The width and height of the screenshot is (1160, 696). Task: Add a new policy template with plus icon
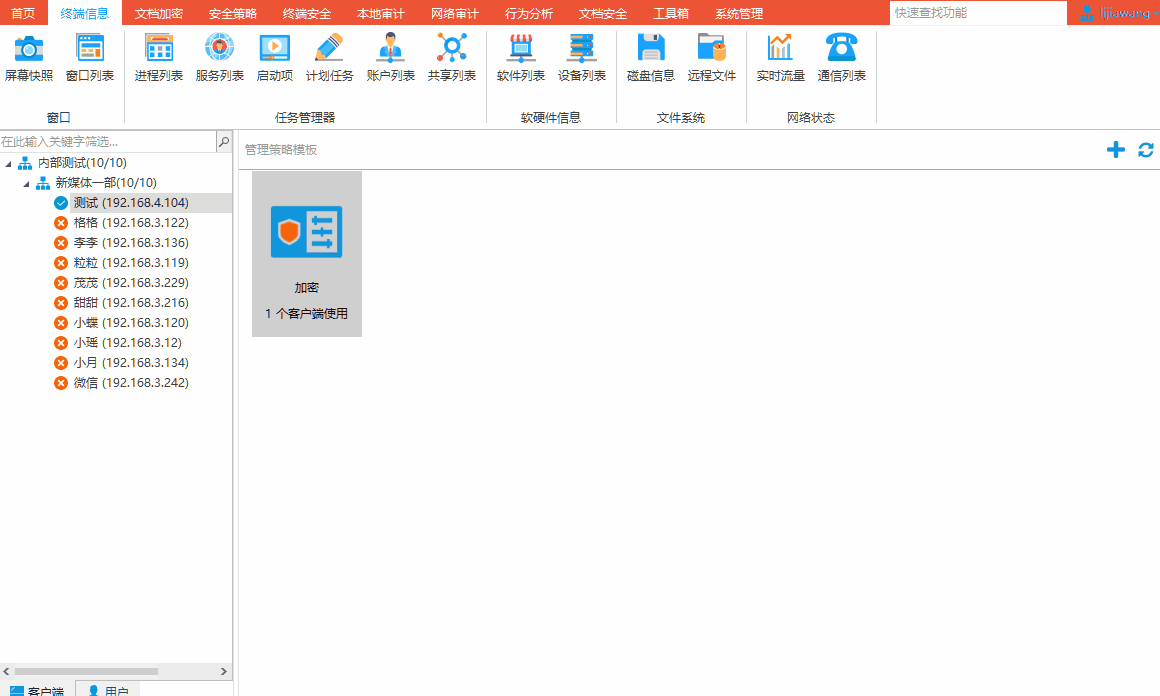click(x=1116, y=150)
